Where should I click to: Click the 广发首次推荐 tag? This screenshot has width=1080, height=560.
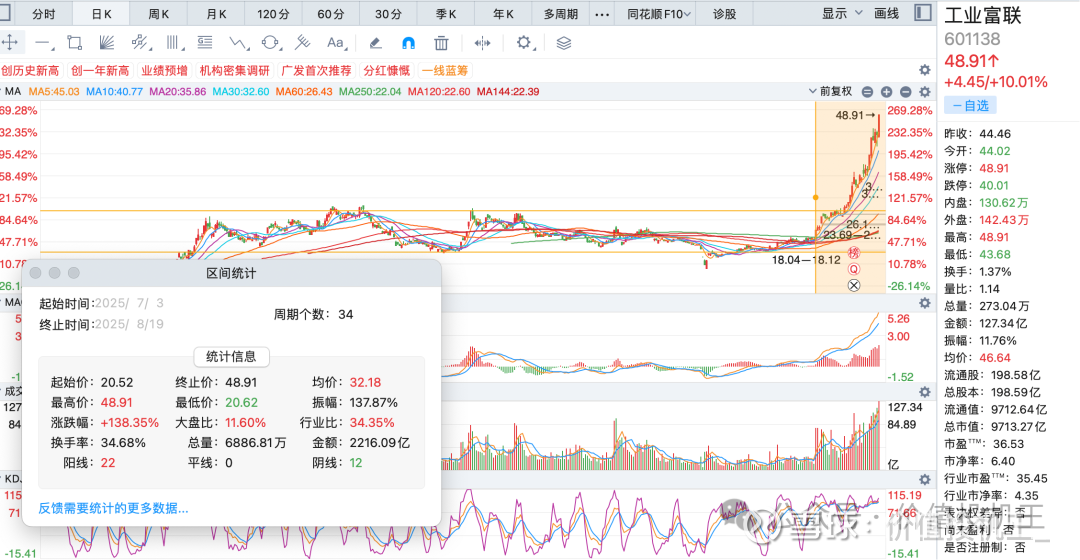pyautogui.click(x=316, y=70)
